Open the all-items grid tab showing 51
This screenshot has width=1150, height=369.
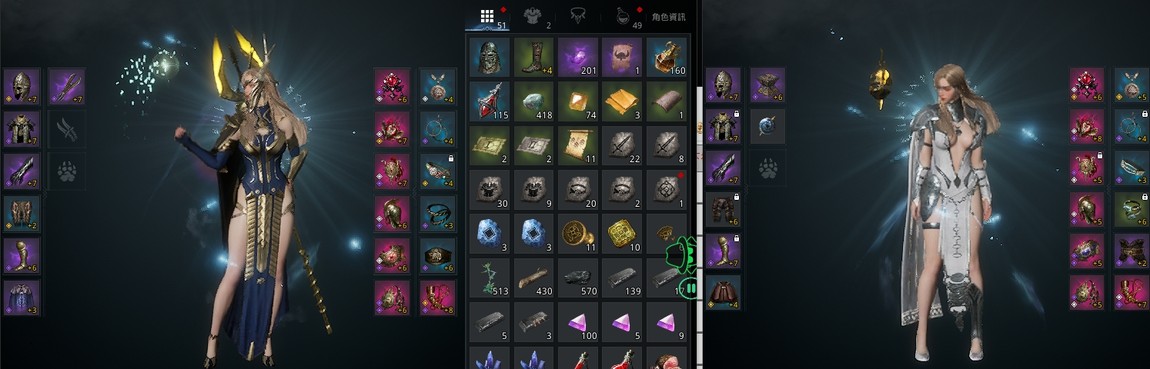488,16
